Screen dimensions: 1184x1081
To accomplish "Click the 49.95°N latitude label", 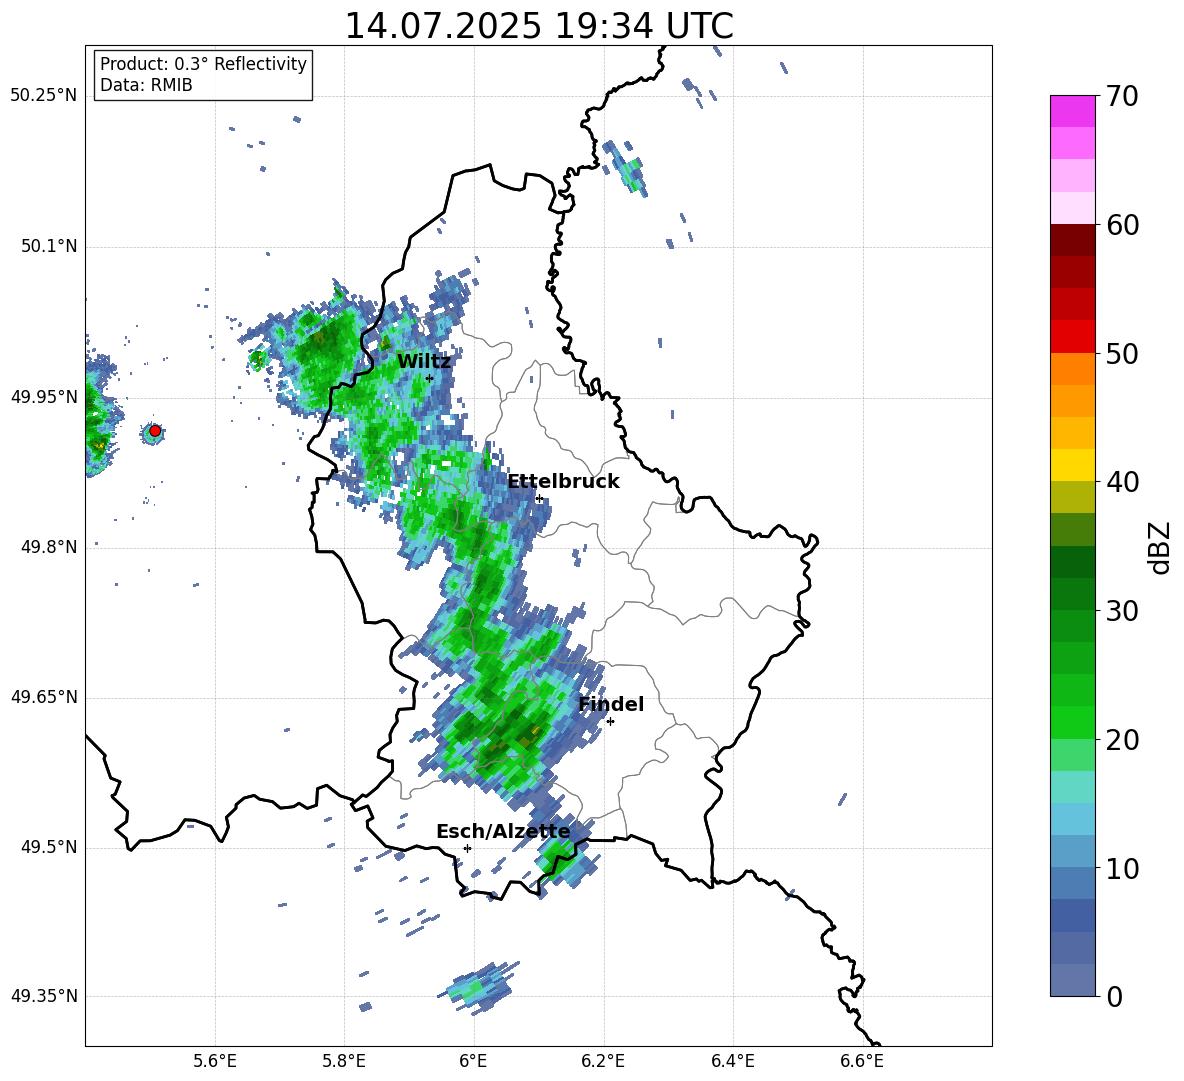I will point(44,397).
